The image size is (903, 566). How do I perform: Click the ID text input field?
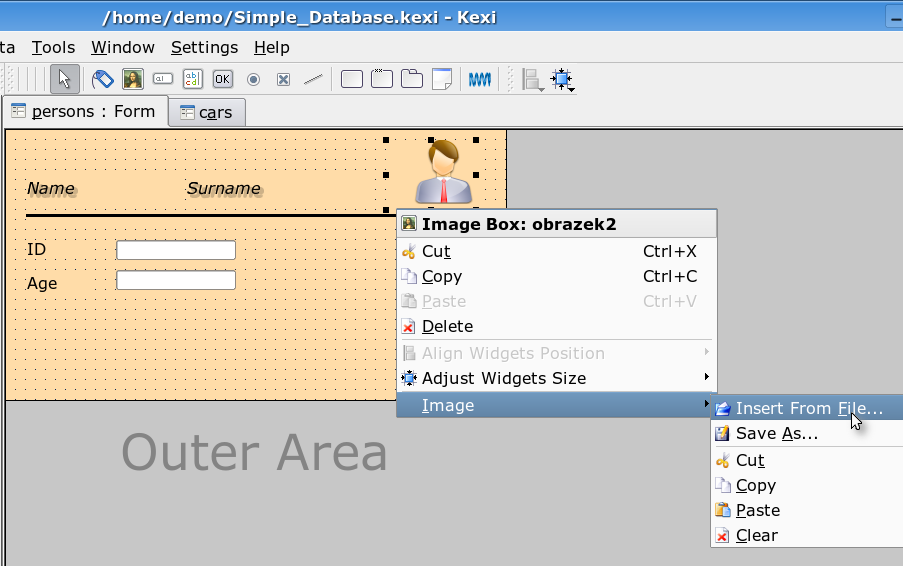[x=176, y=250]
